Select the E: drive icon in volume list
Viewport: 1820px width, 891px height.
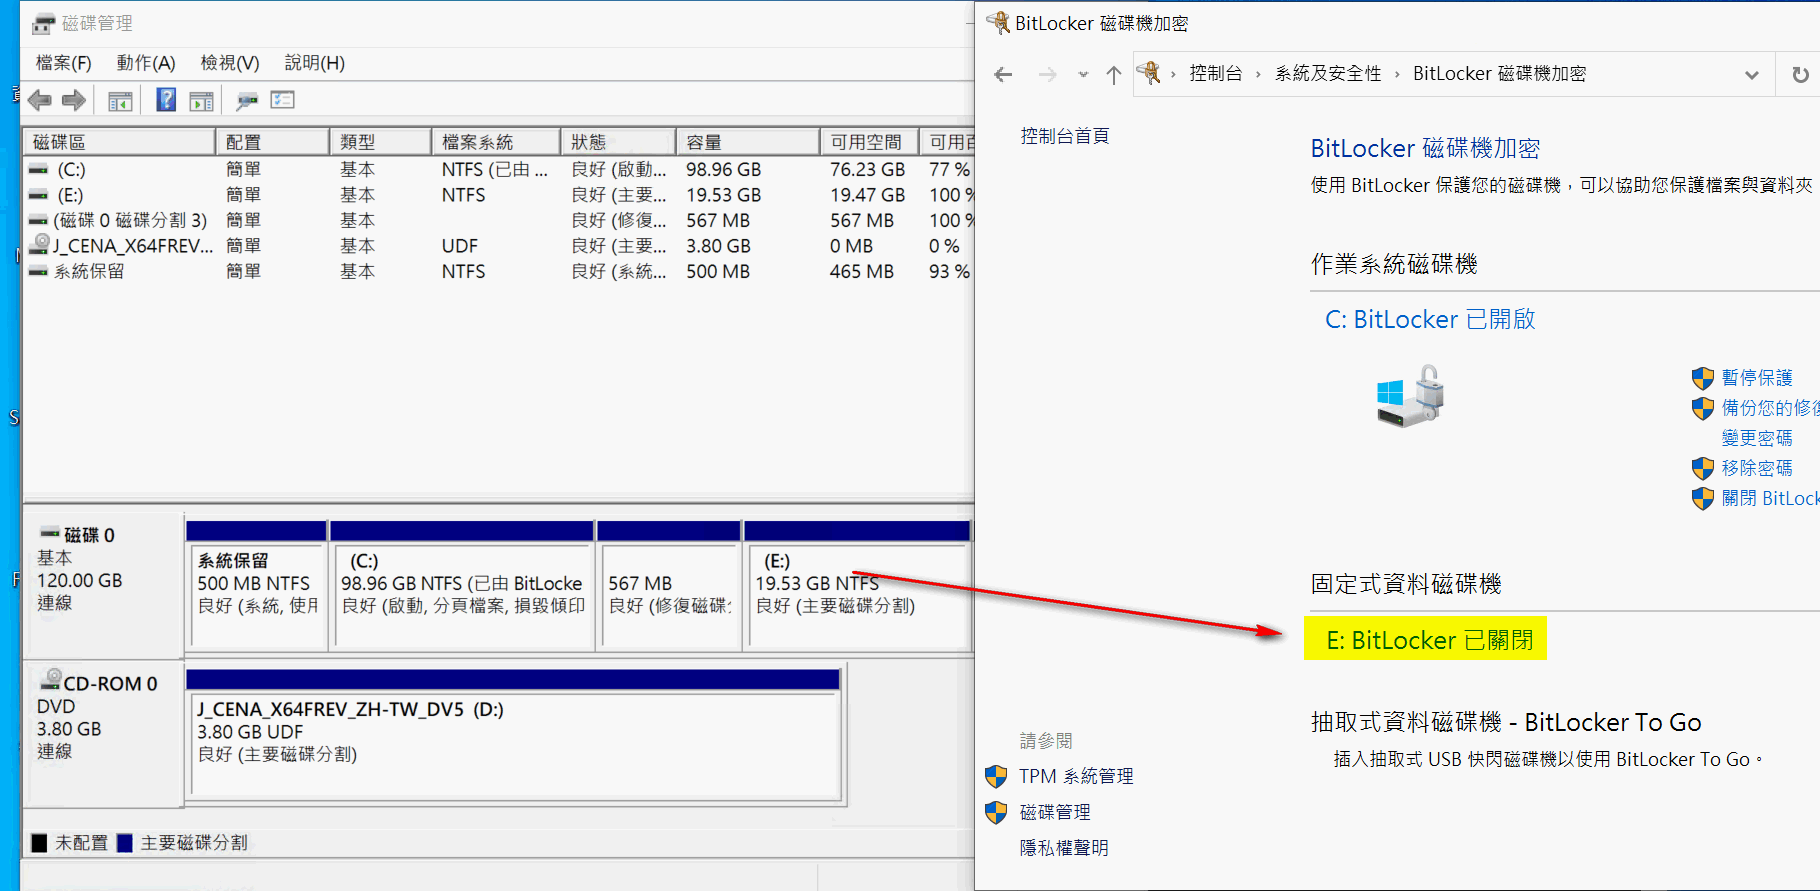[x=38, y=195]
